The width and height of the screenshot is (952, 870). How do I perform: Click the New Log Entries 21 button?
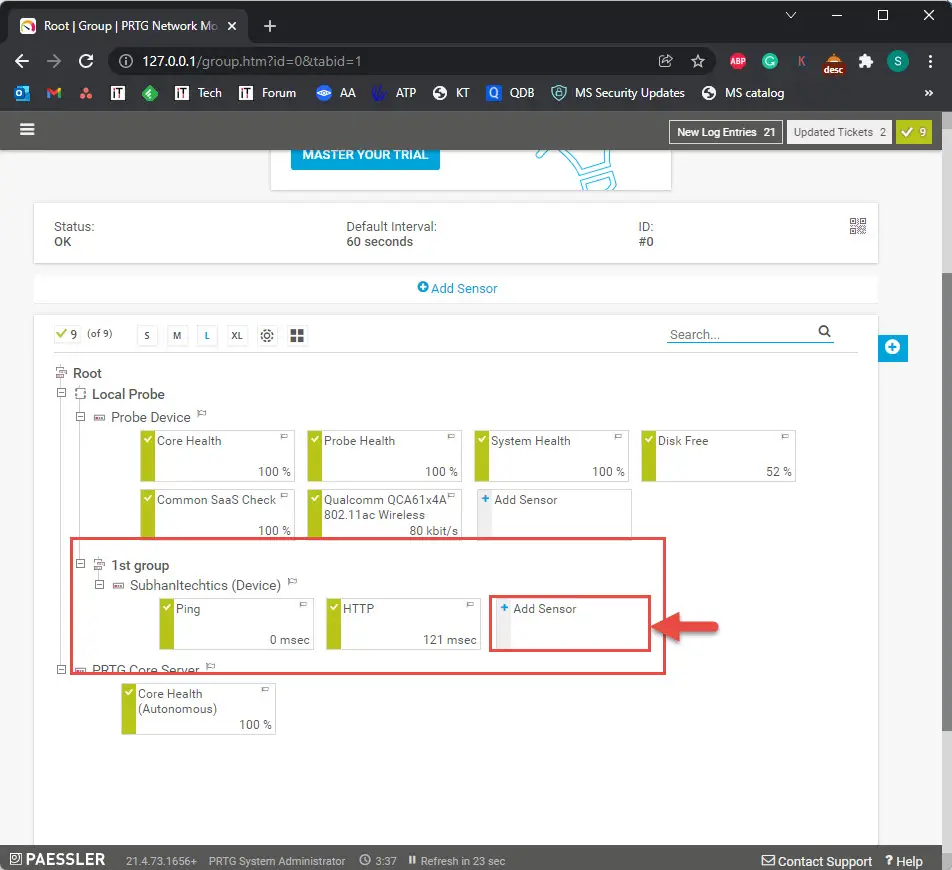click(x=726, y=132)
